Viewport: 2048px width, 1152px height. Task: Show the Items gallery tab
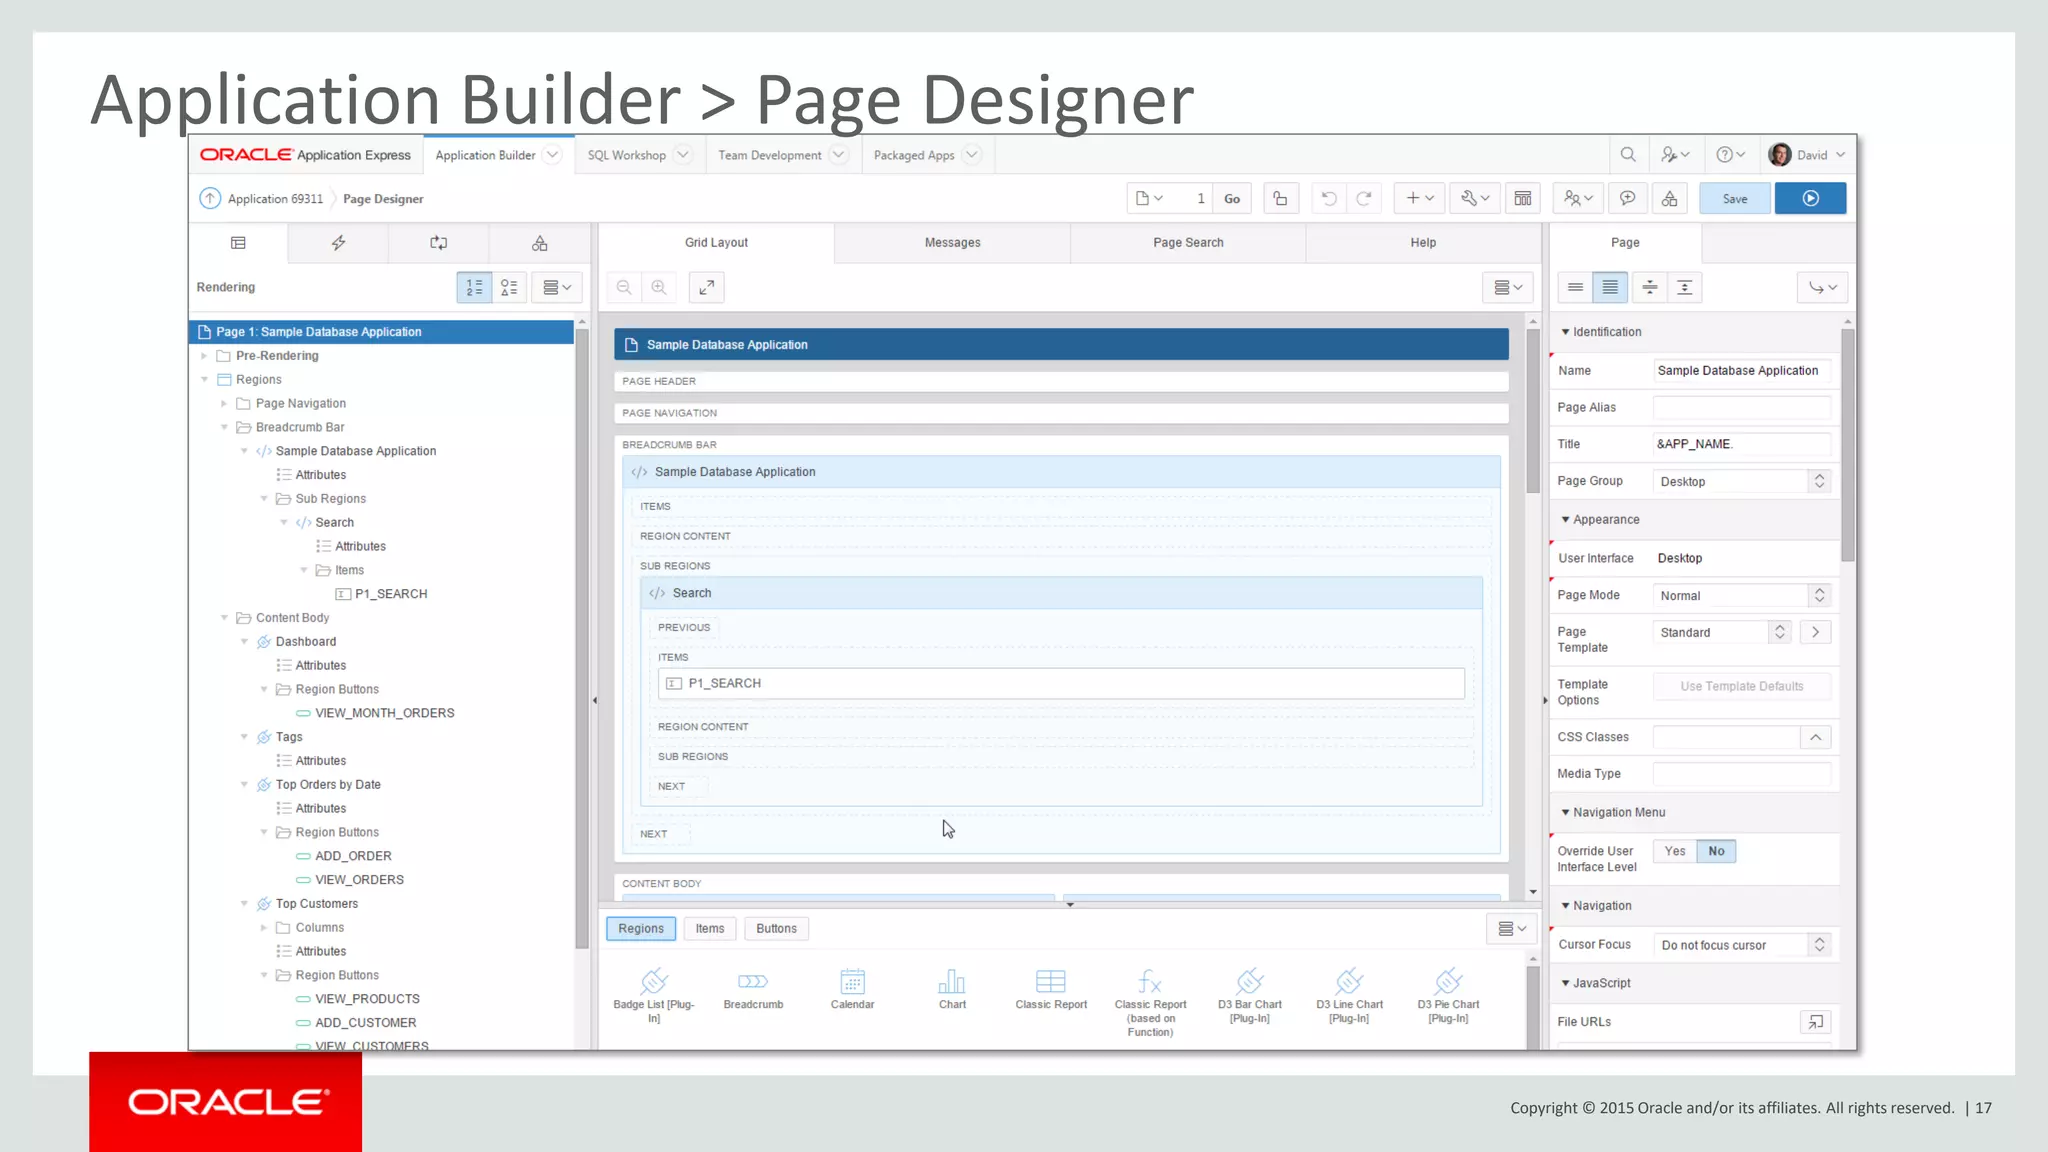[x=710, y=929]
